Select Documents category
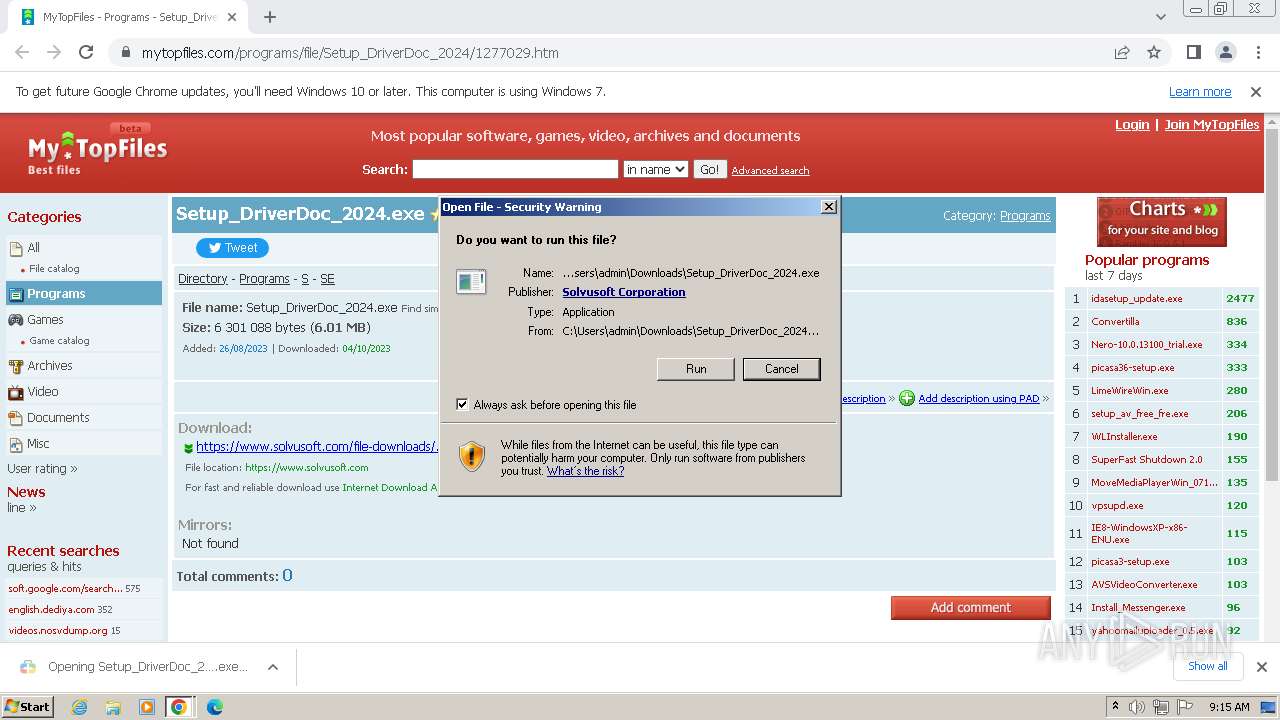 click(x=58, y=417)
